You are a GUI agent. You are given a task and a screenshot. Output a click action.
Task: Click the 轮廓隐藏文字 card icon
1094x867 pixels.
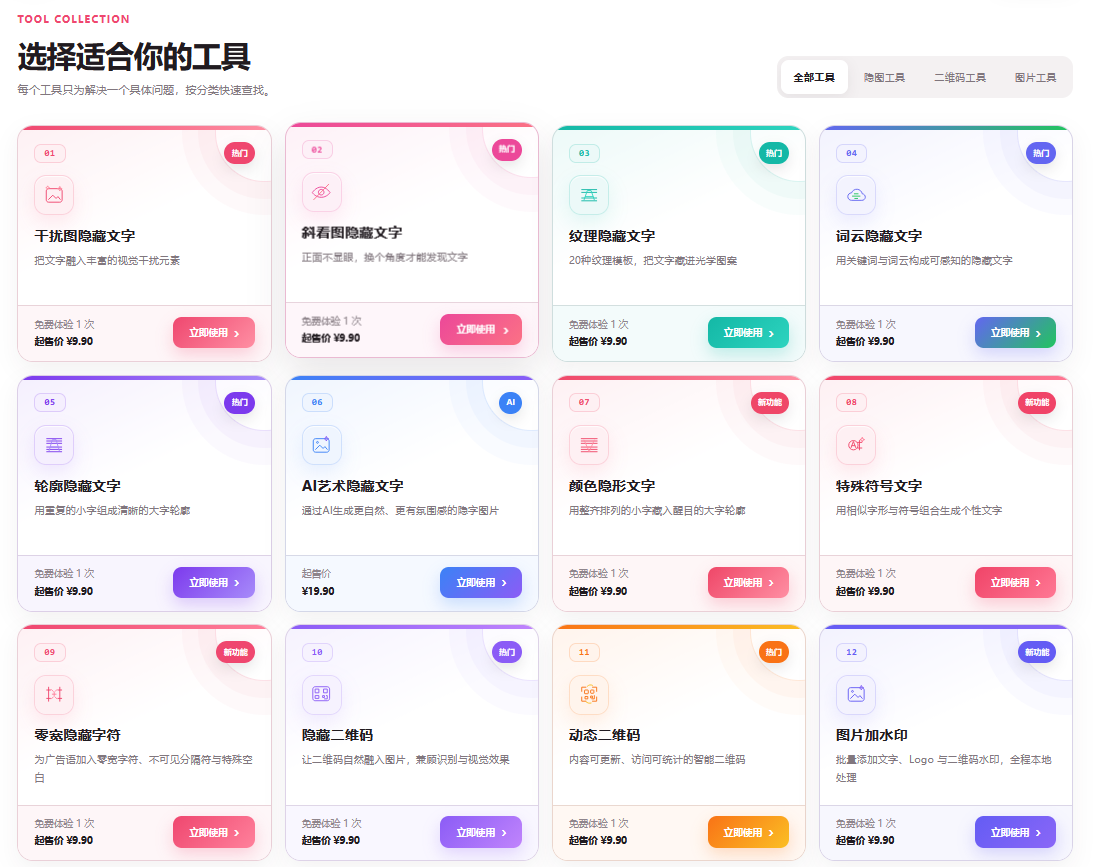click(x=54, y=445)
